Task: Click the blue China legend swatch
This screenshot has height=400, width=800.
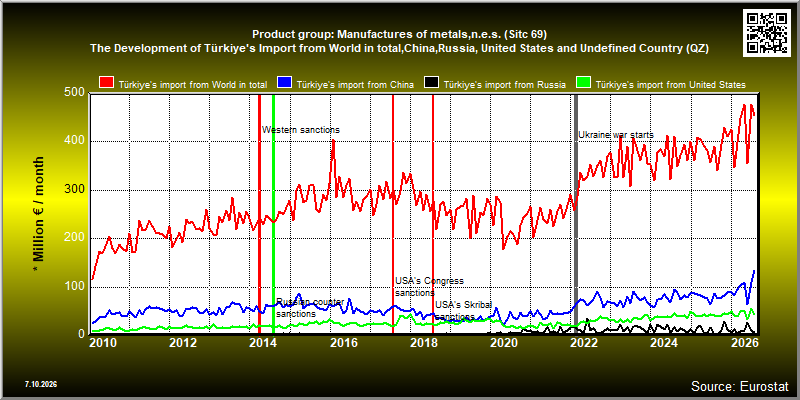Action: (x=285, y=84)
